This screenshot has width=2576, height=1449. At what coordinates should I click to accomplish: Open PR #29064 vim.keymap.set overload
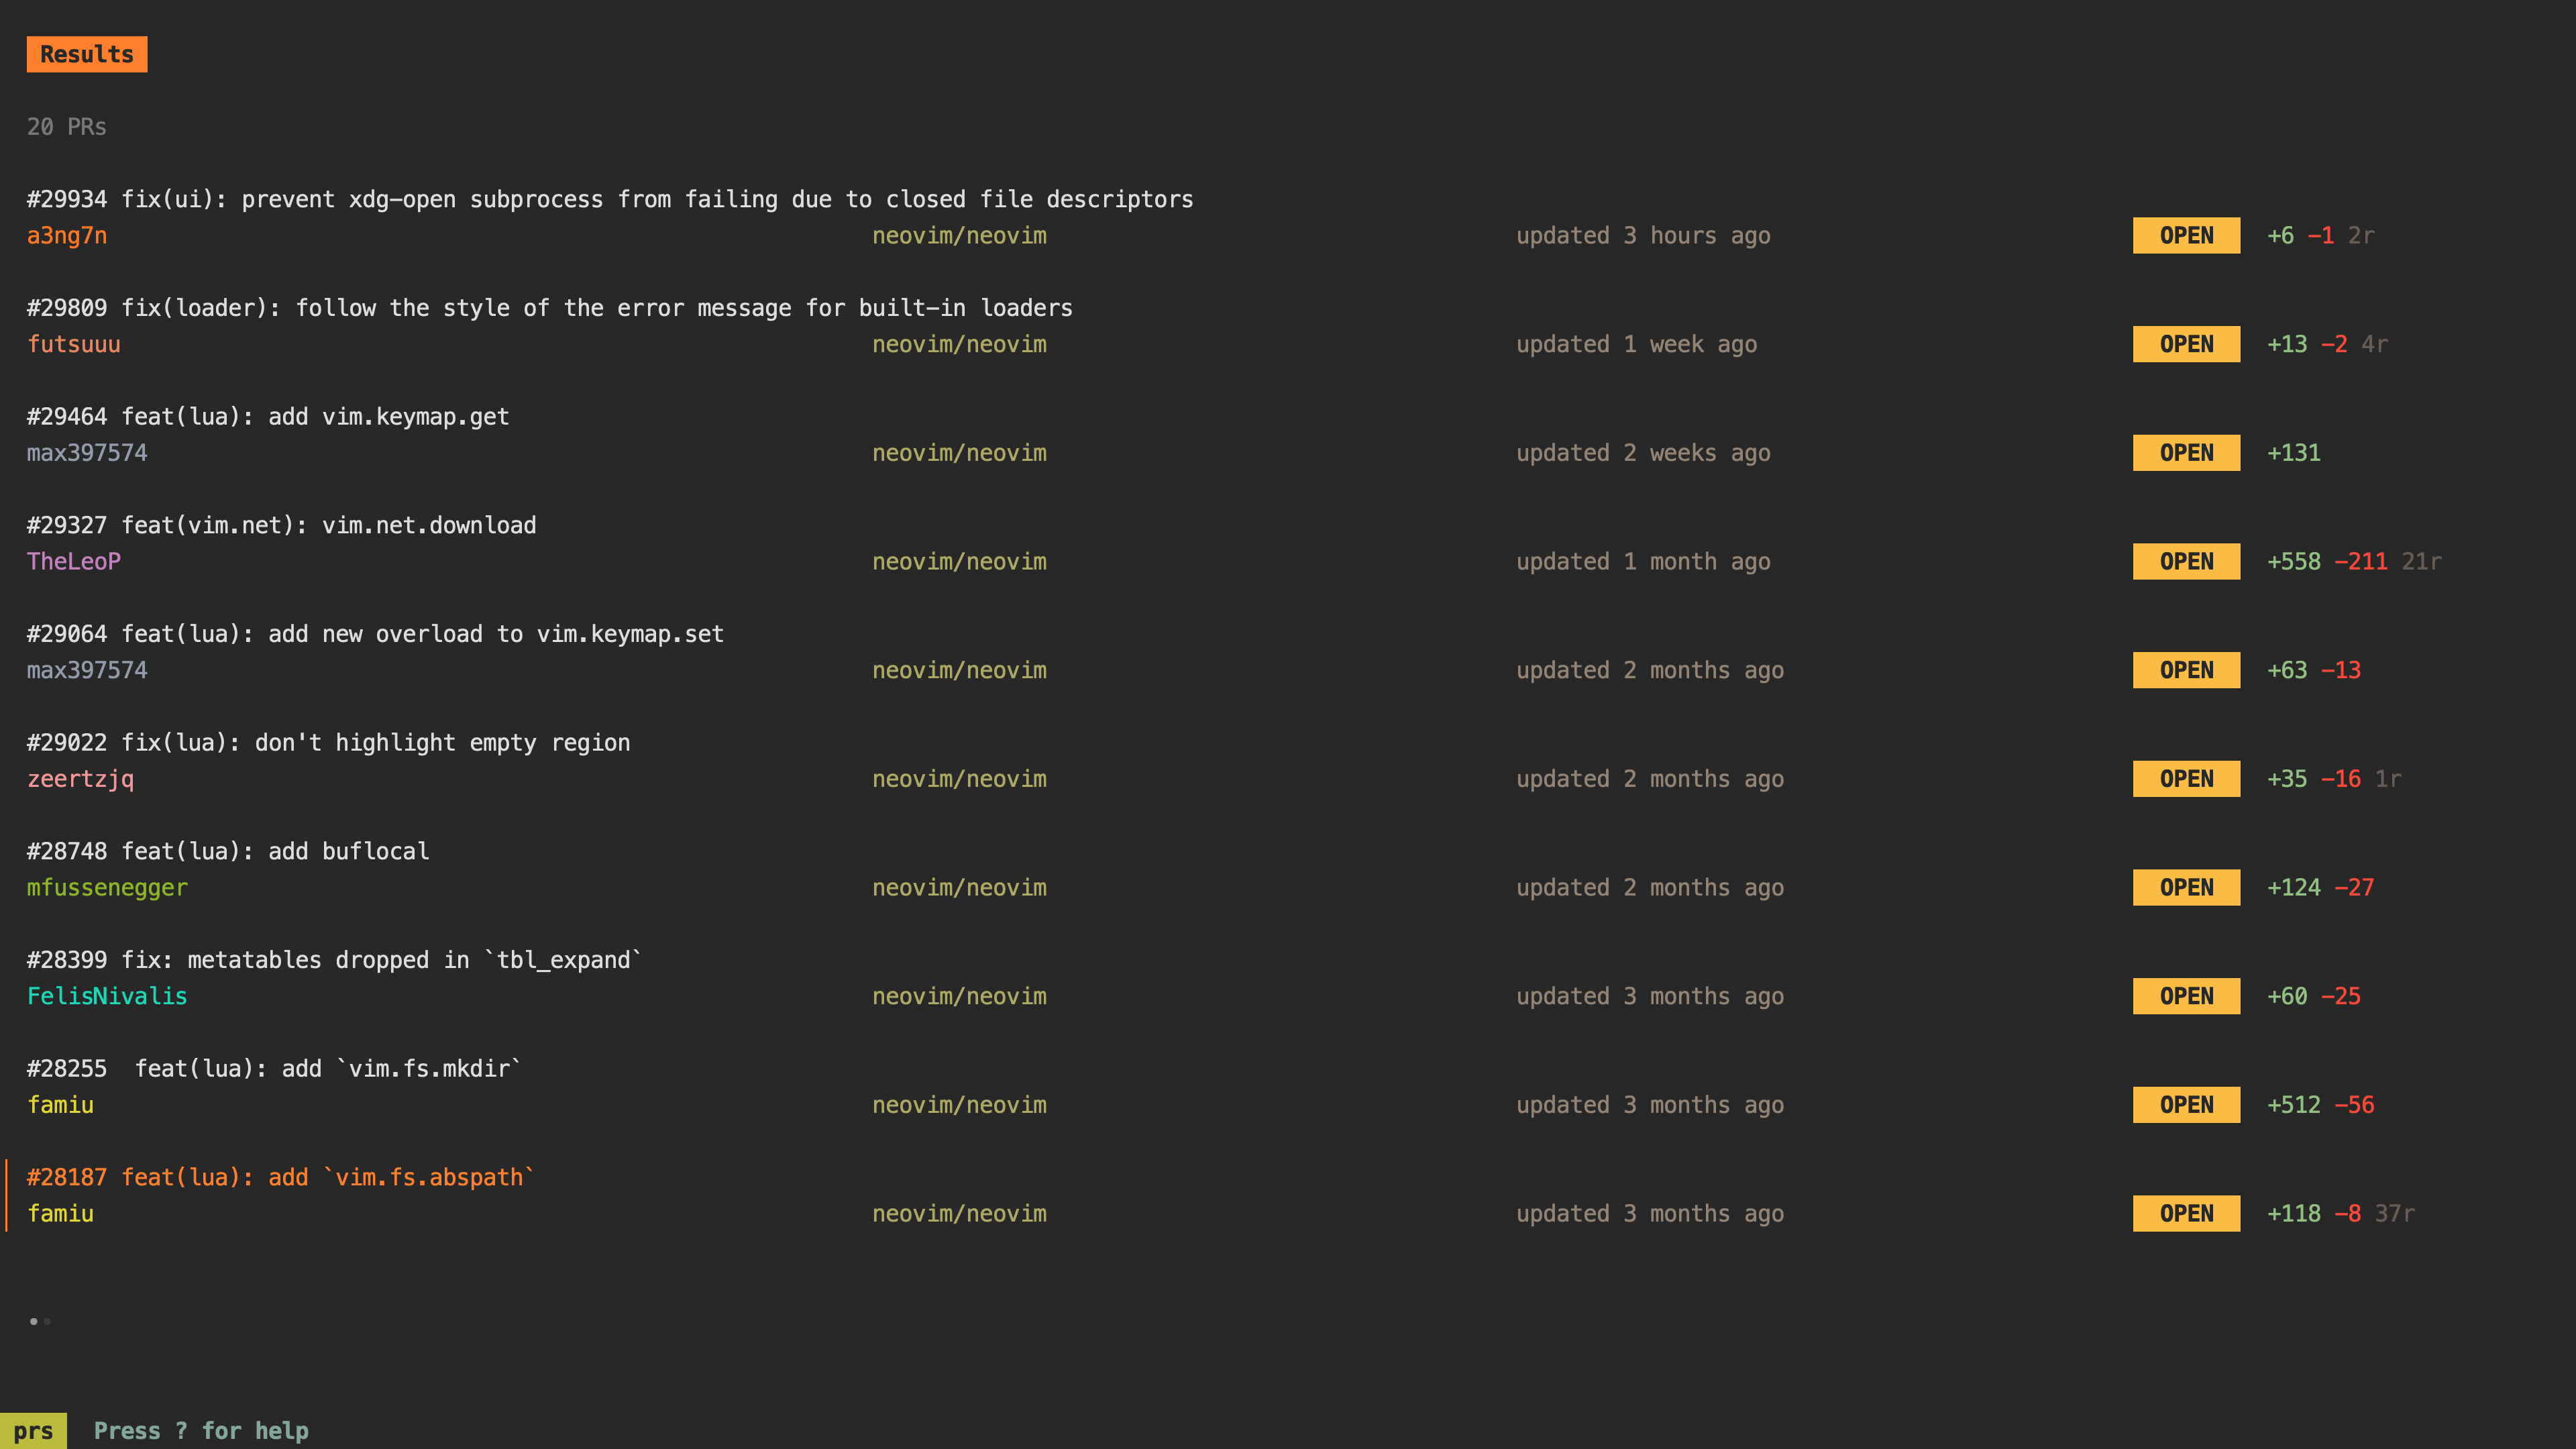[375, 634]
